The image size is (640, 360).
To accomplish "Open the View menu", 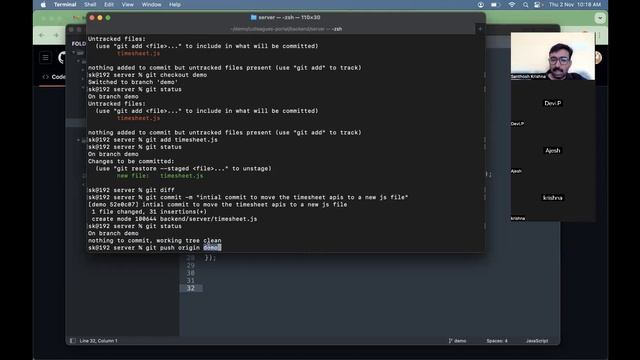I will coord(127,4).
